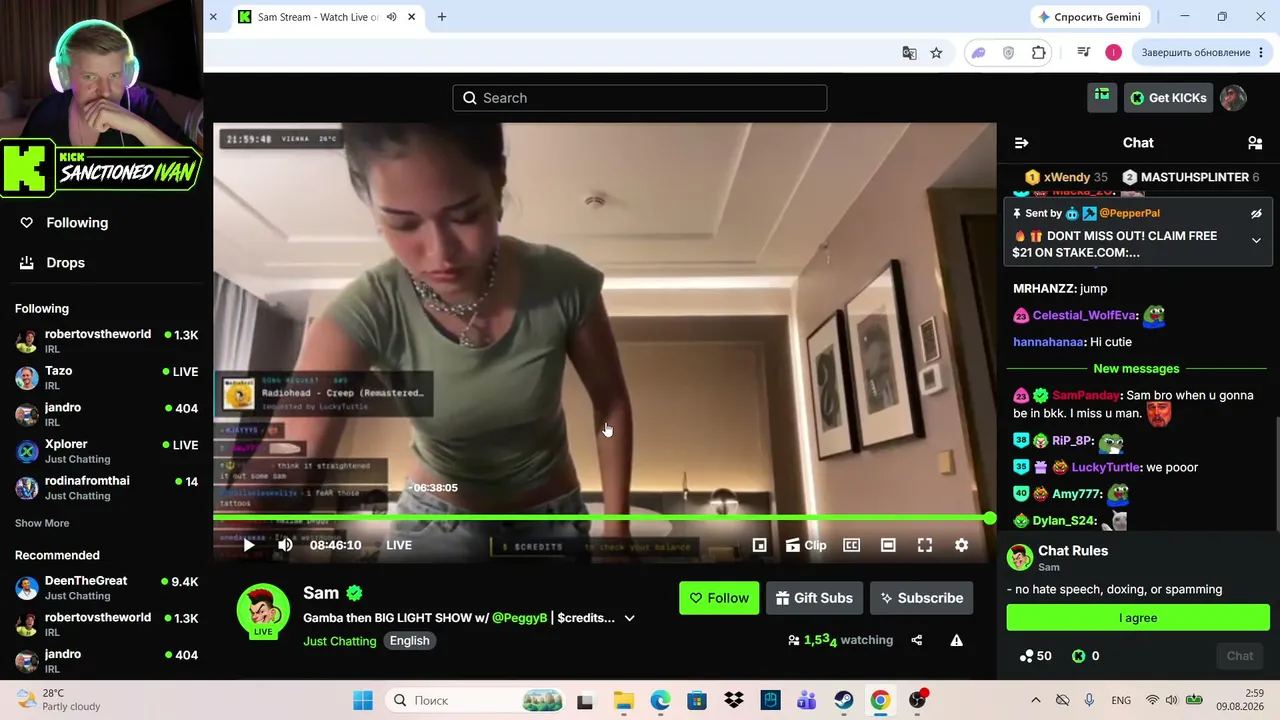The image size is (1280, 720).
Task: Open the Ask Gemini button
Action: 1089,17
